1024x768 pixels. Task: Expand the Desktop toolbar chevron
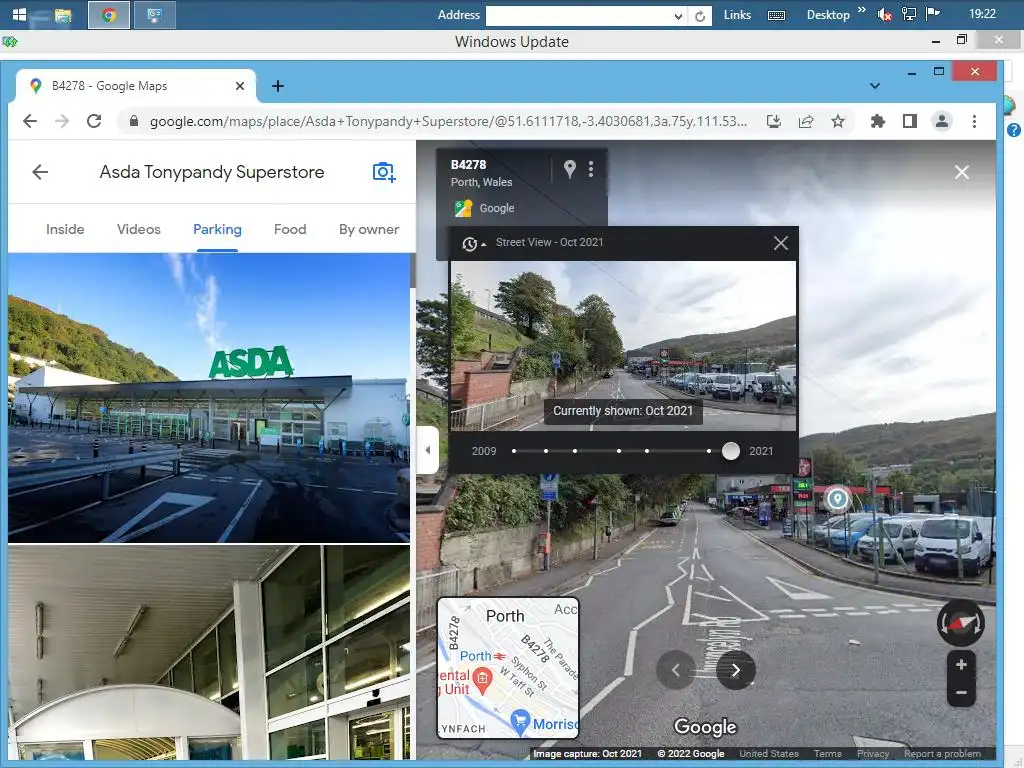point(861,10)
